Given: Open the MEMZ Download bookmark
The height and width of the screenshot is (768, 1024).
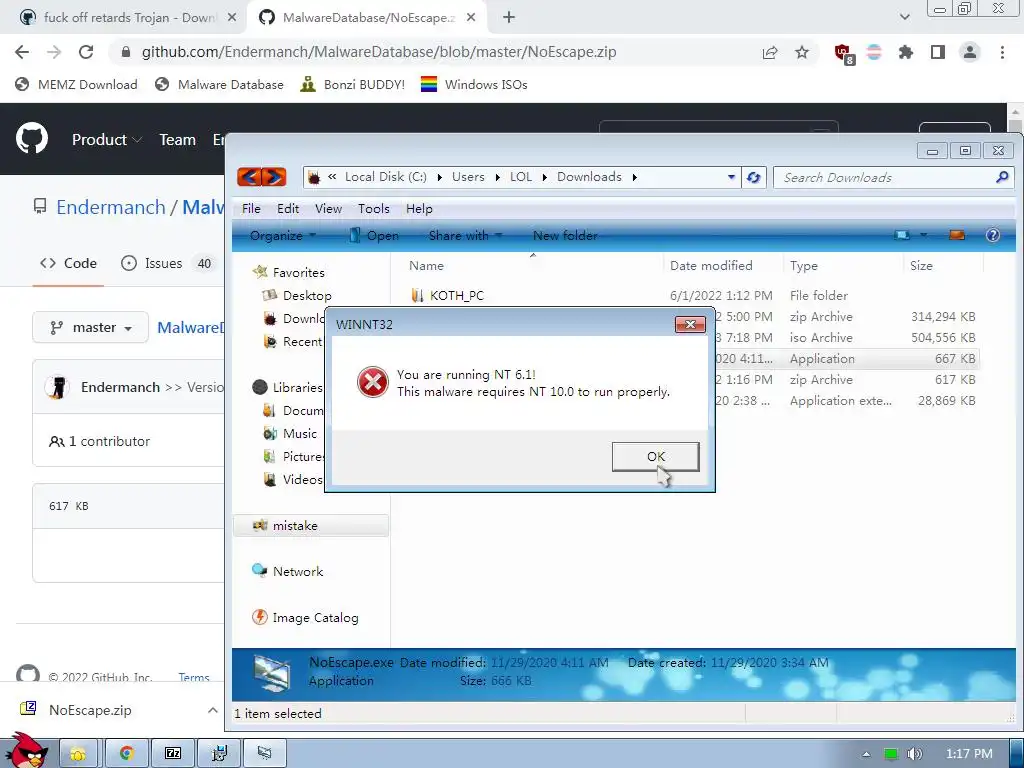Looking at the screenshot, I should tap(76, 84).
